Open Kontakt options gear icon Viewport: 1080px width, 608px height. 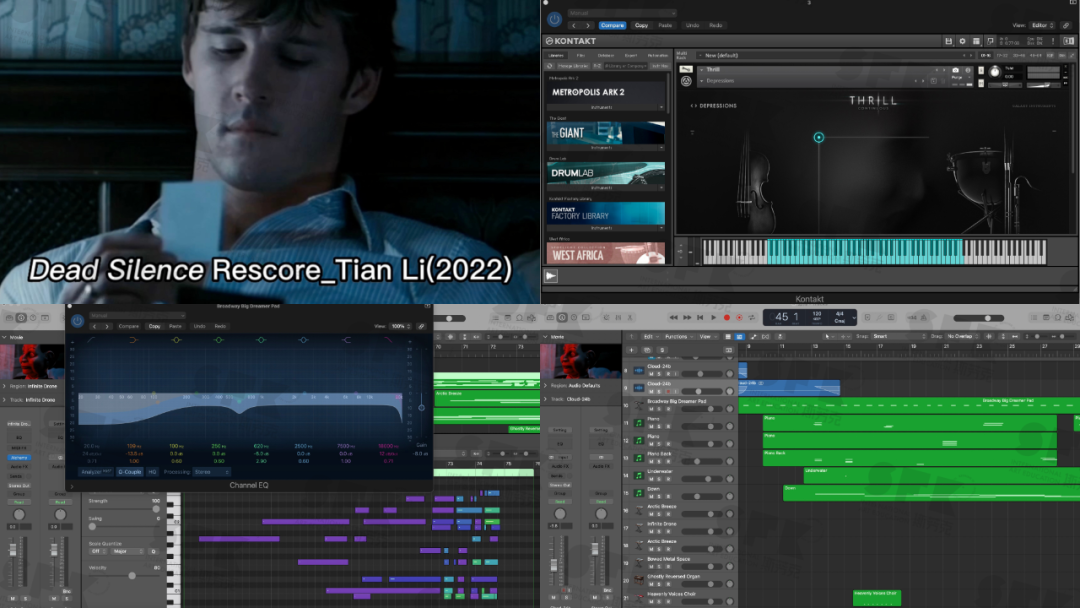(962, 41)
